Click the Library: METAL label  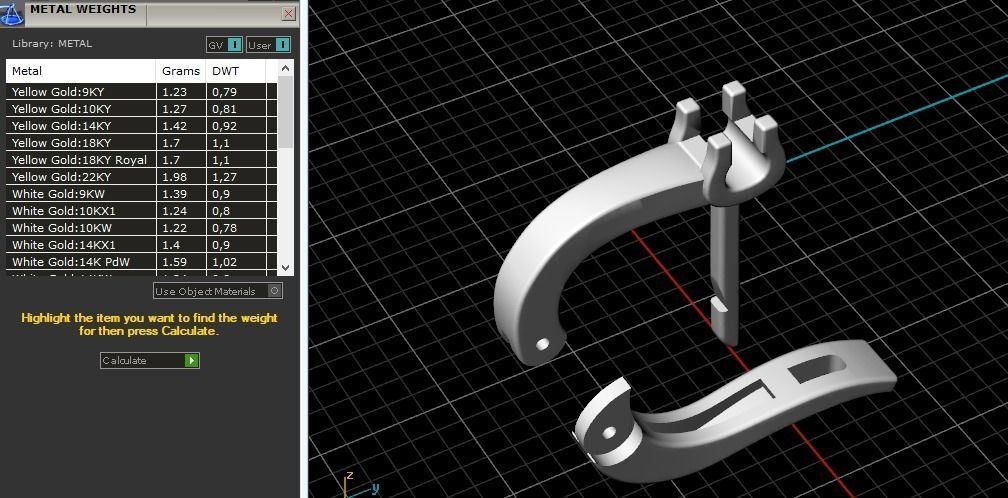[x=52, y=44]
